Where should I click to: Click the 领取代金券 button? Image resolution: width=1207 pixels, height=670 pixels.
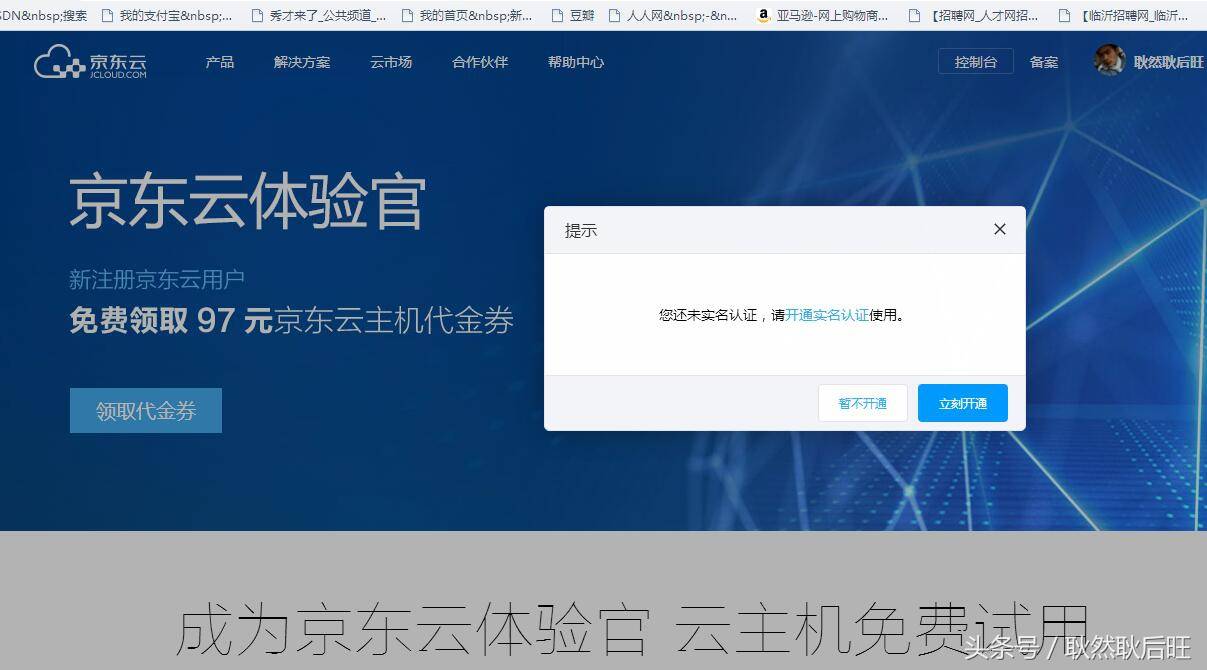pos(145,410)
